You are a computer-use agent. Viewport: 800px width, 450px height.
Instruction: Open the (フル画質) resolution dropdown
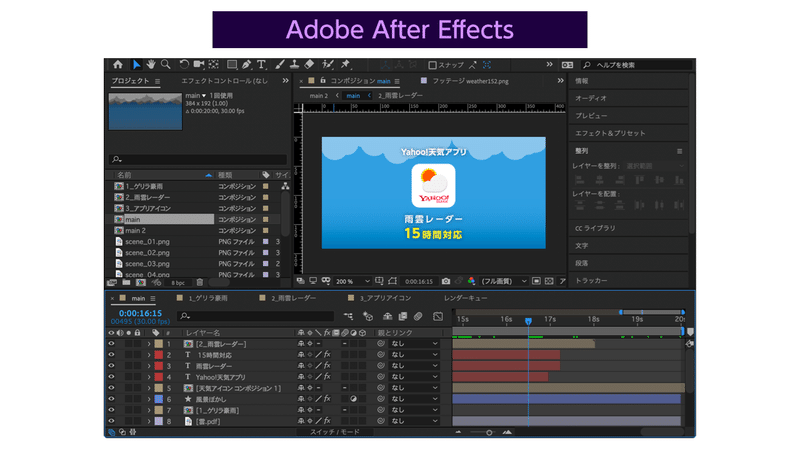point(504,281)
